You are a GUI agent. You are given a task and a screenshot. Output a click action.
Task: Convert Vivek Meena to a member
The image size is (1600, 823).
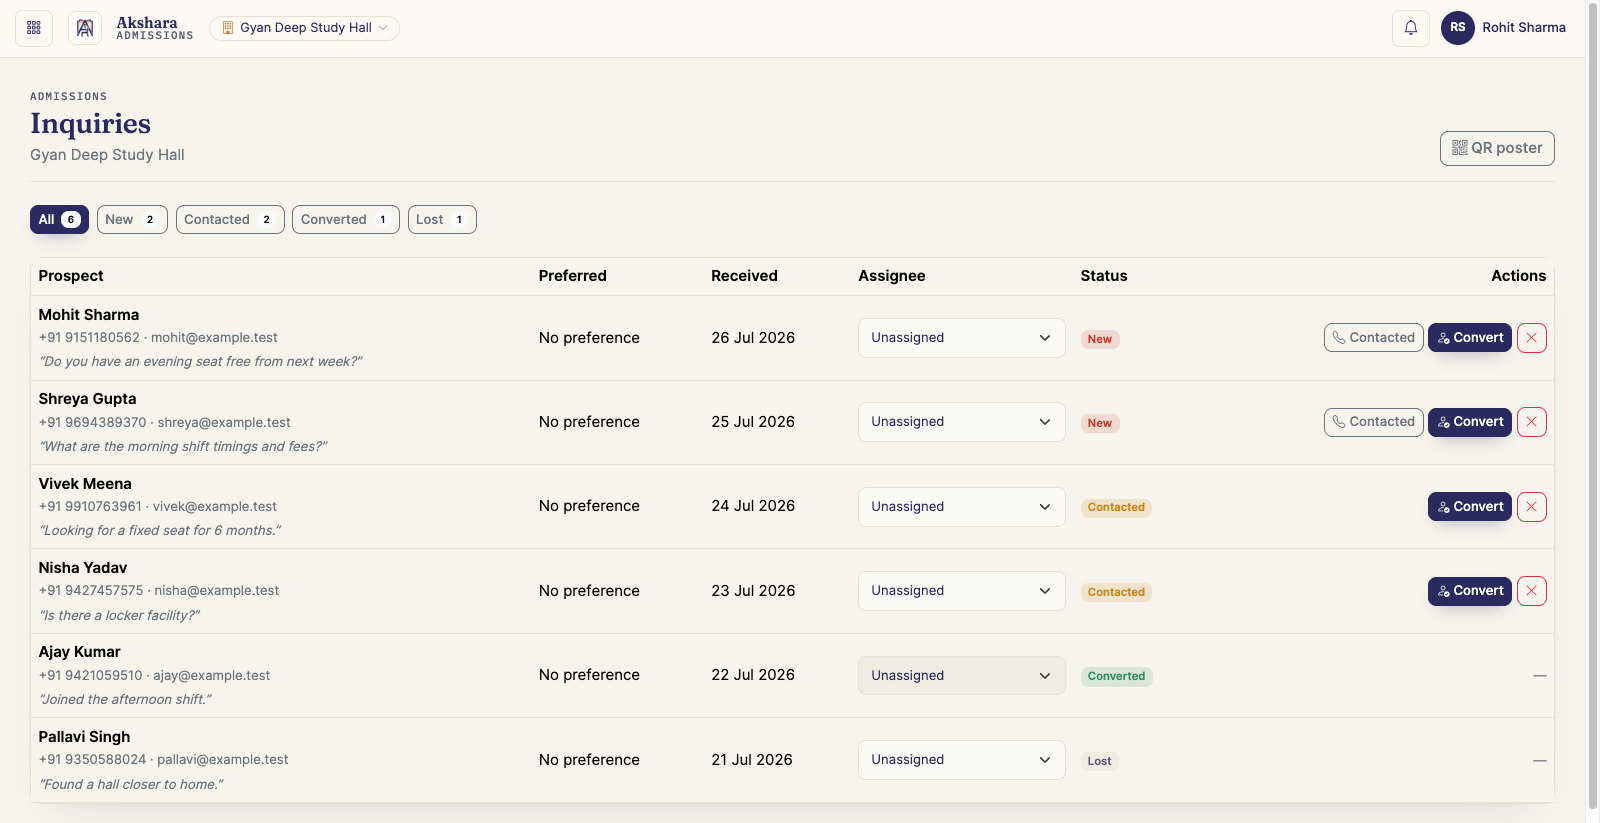(x=1470, y=507)
